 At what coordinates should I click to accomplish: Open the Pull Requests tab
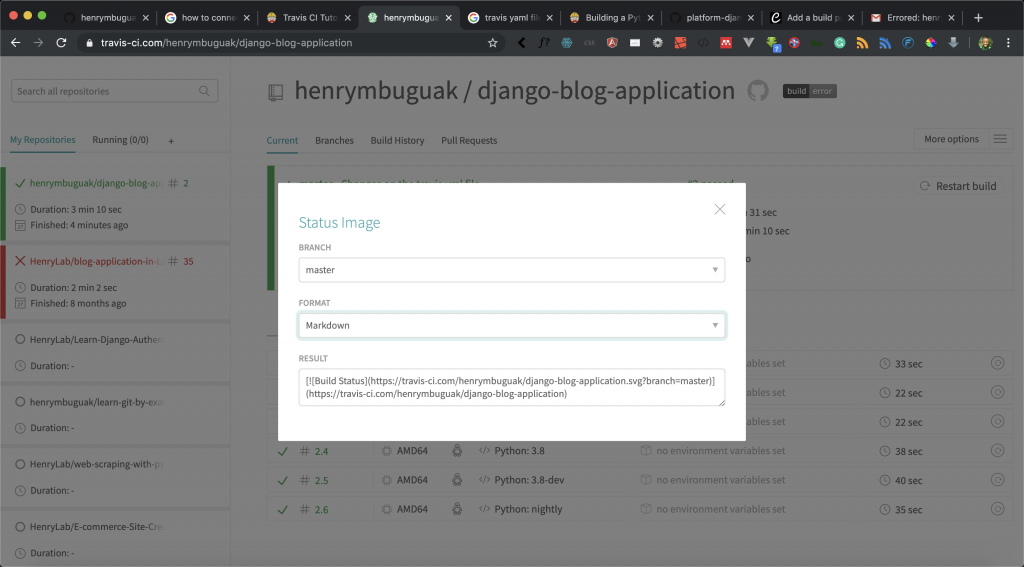469,140
